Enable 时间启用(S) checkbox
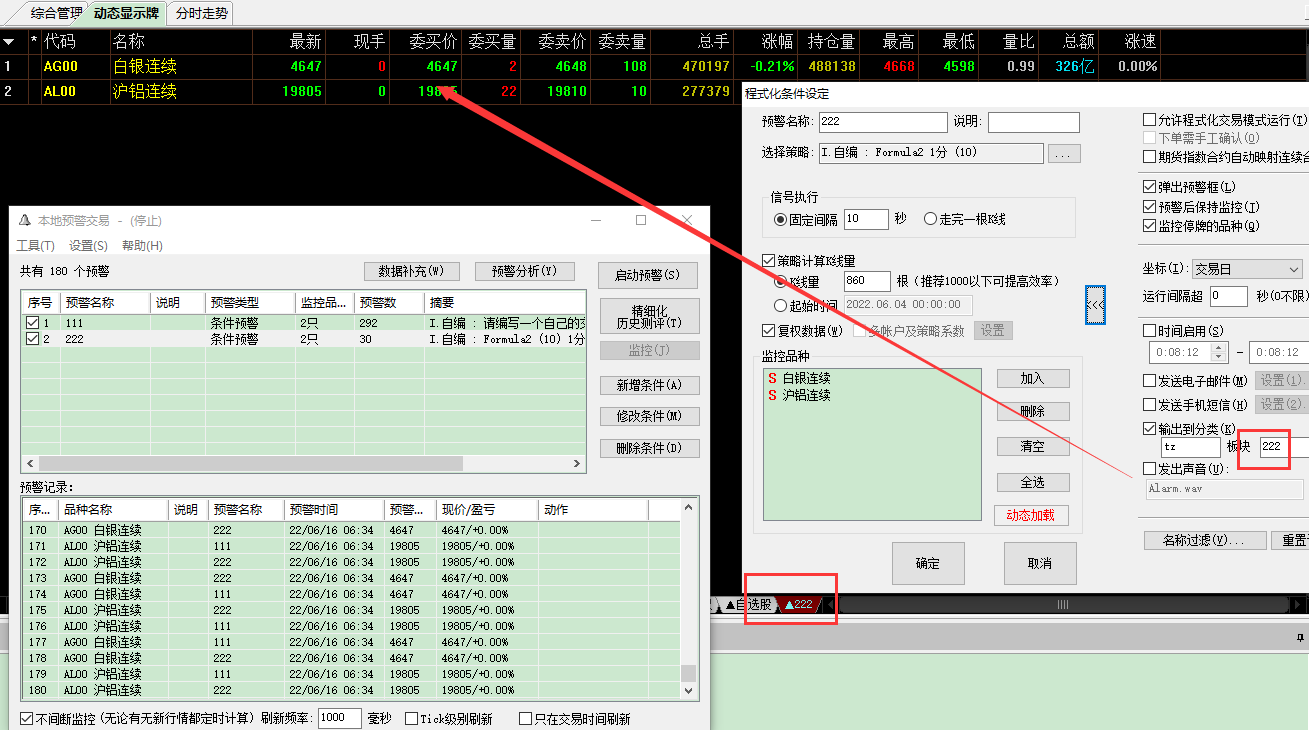This screenshot has width=1309, height=730. pos(1149,331)
